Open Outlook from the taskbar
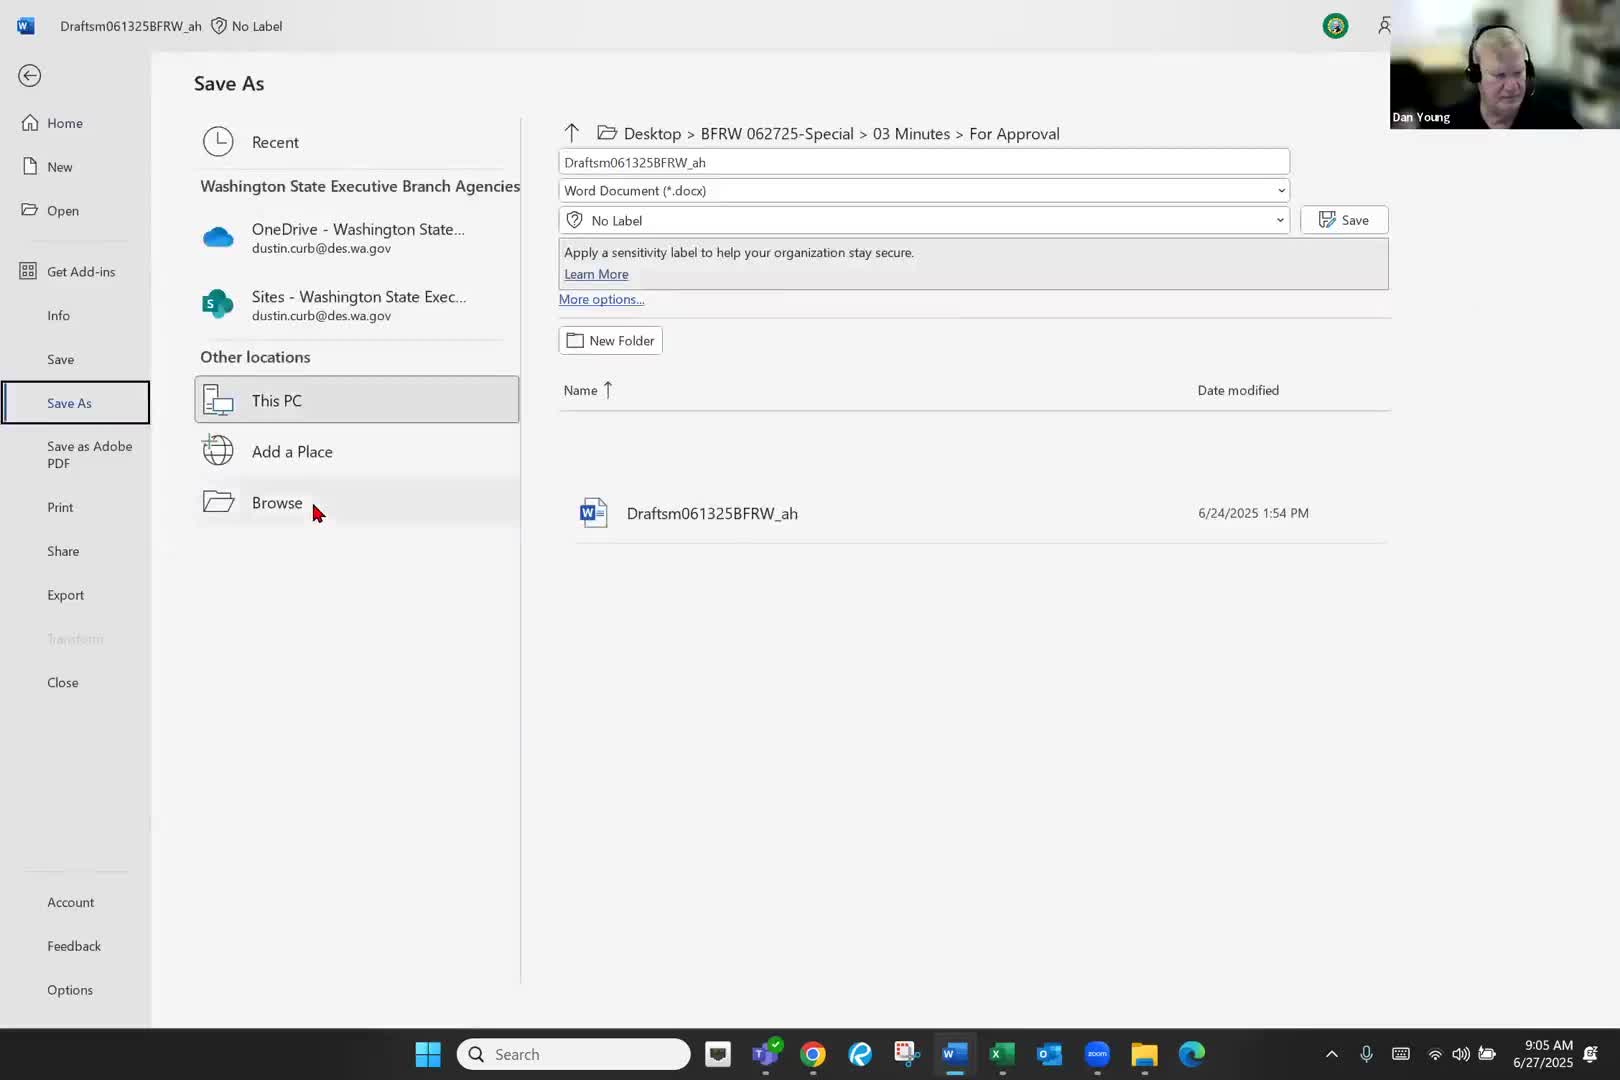Image resolution: width=1620 pixels, height=1080 pixels. [1049, 1054]
